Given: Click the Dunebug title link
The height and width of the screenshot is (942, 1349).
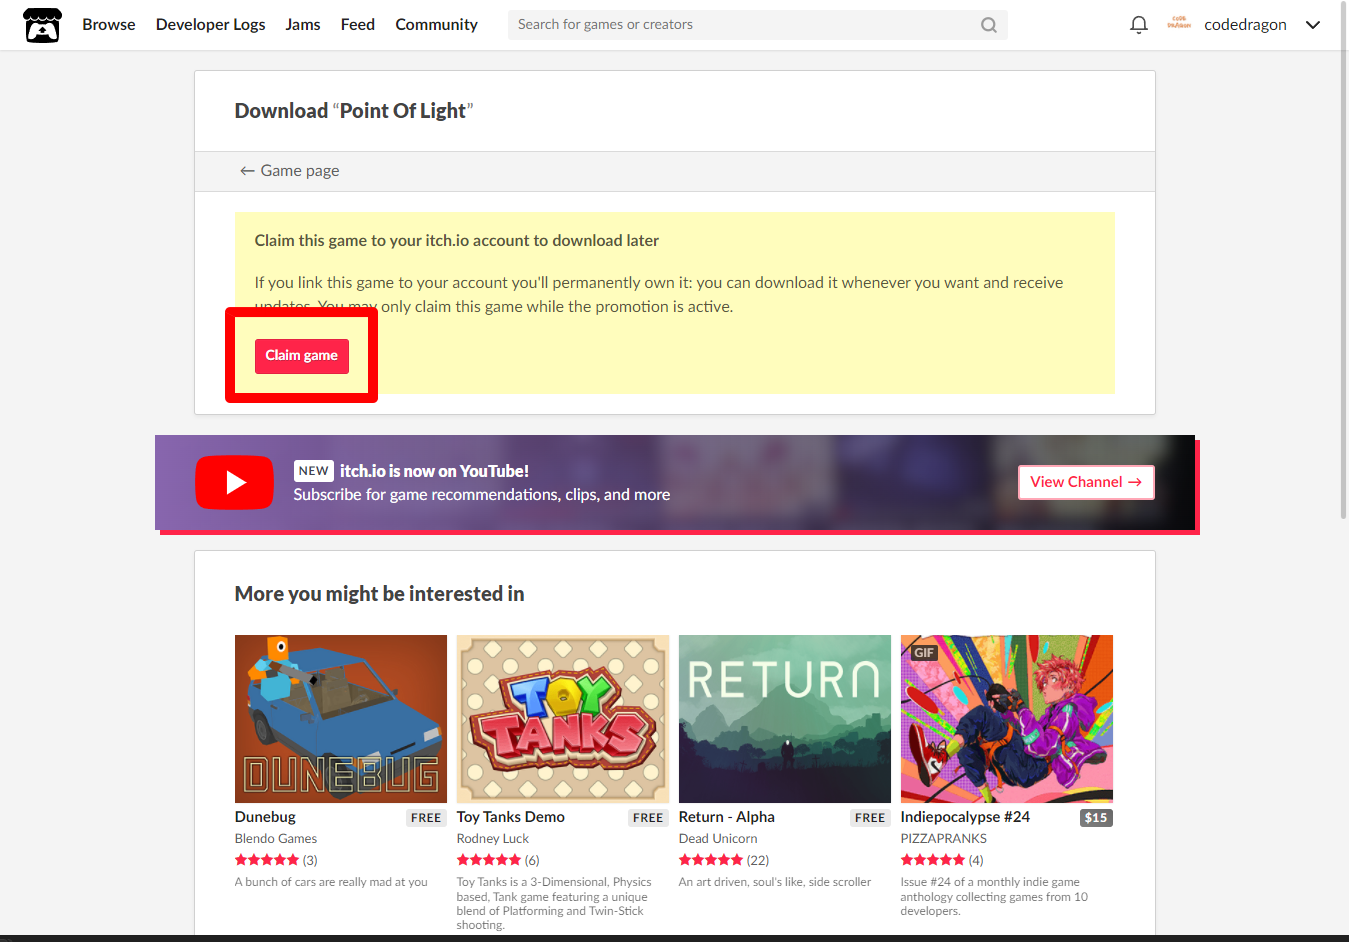Looking at the screenshot, I should coord(265,817).
